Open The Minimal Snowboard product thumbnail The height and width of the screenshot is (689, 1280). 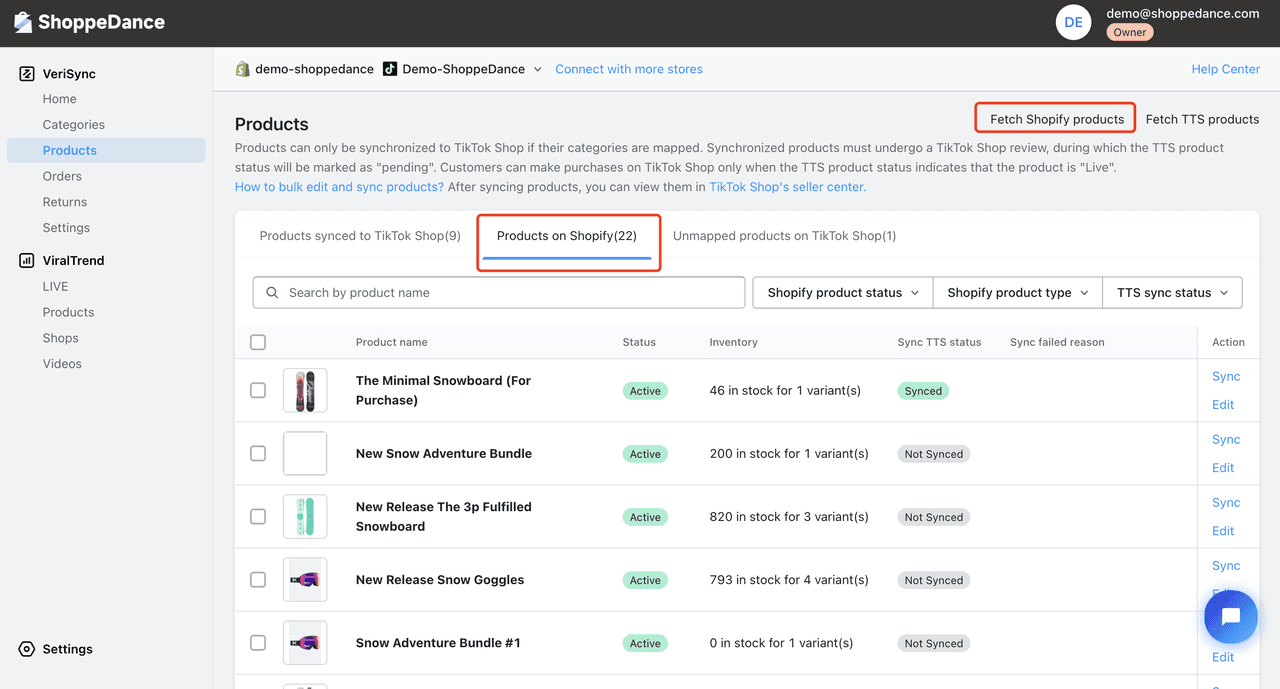click(305, 390)
